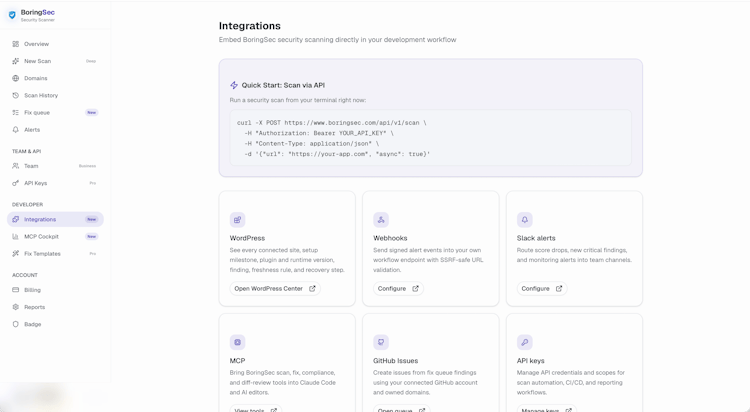Click the MCP Cockpit chart icon

pyautogui.click(x=15, y=237)
